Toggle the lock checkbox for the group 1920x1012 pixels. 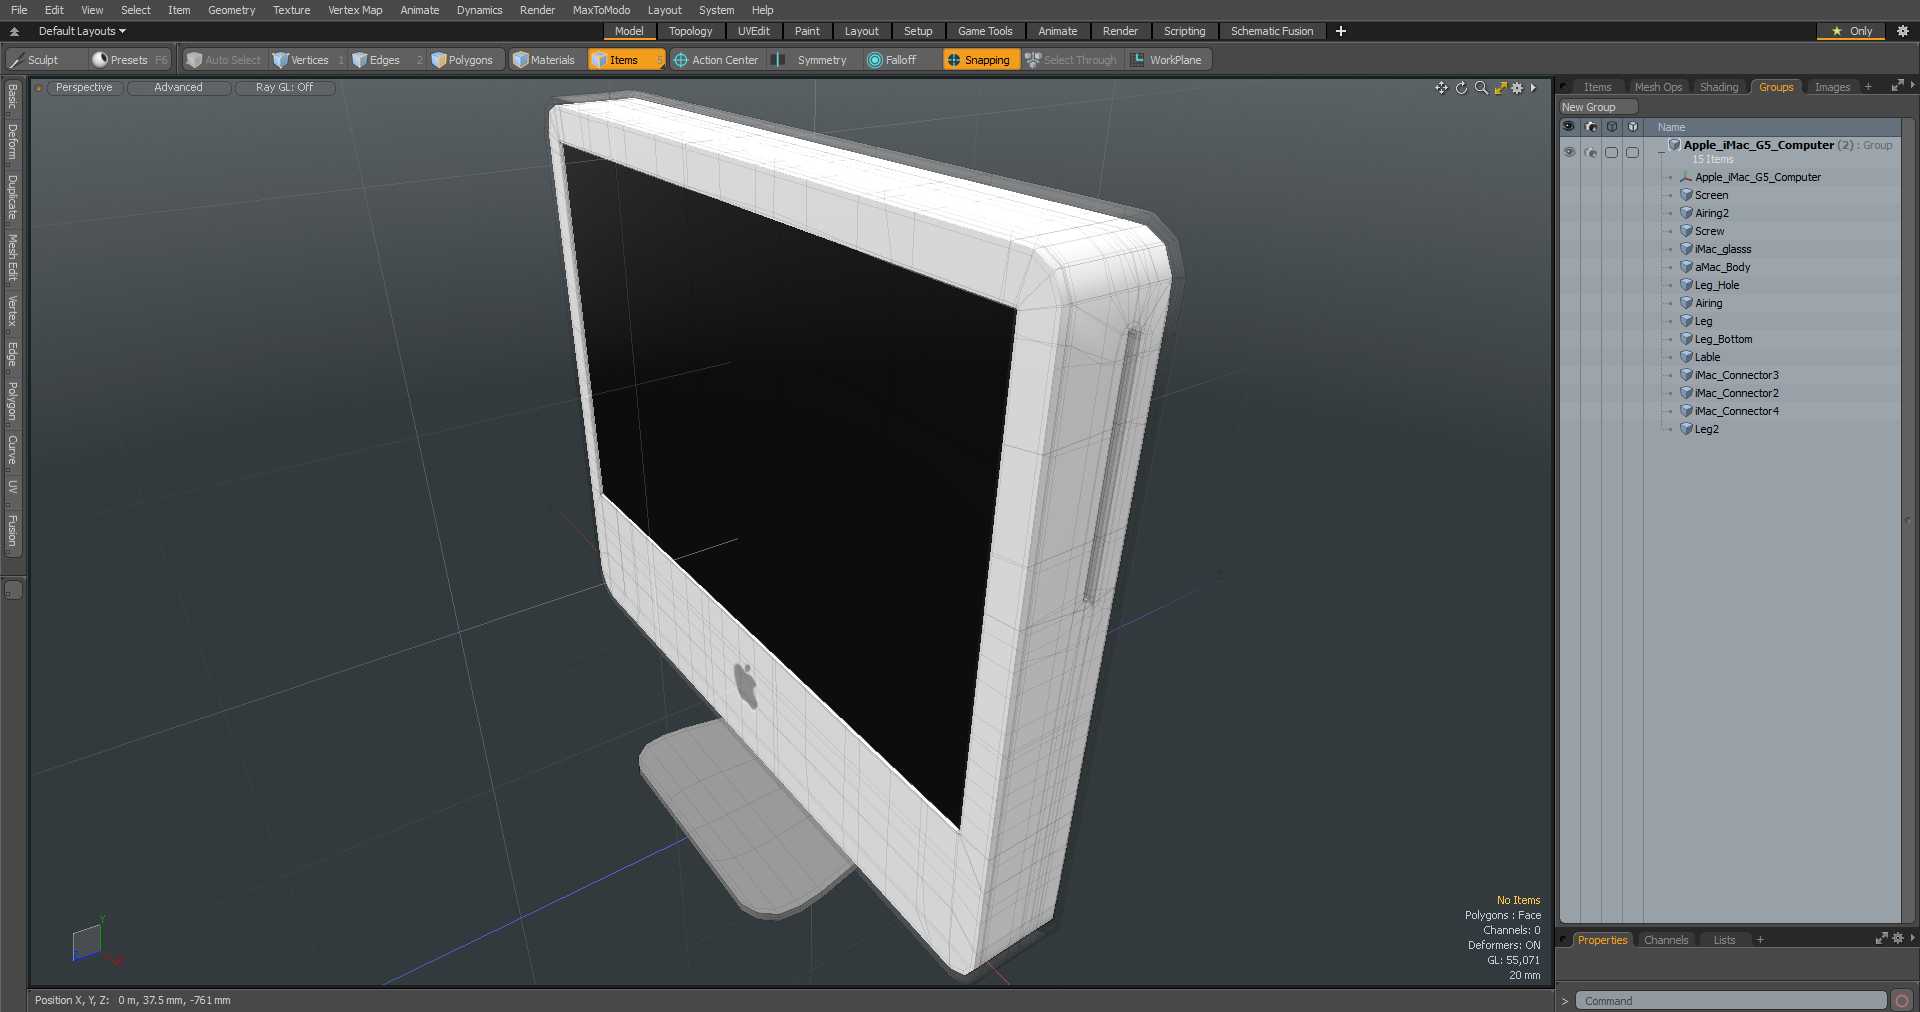point(1611,152)
